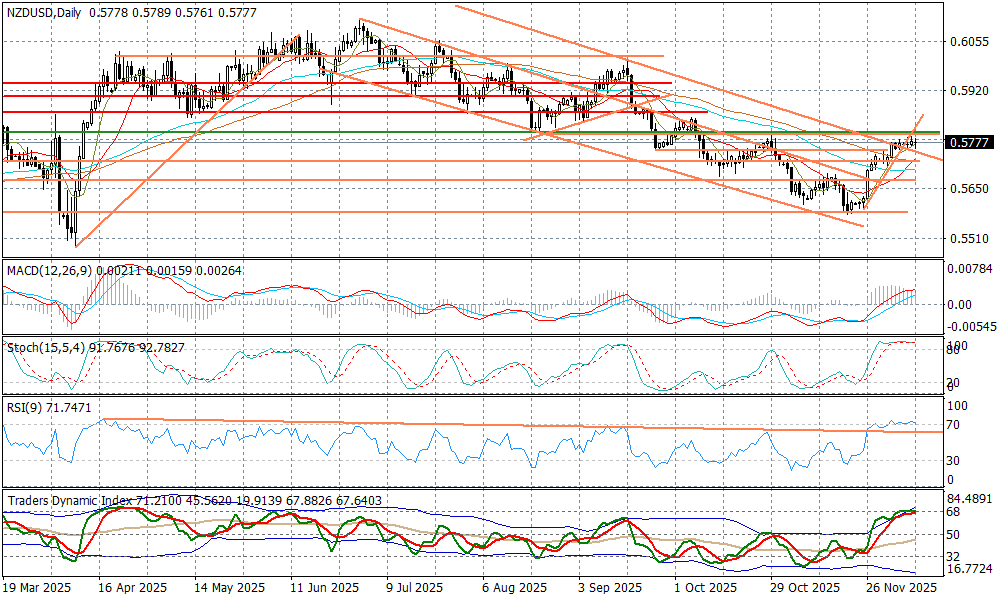Select the Stoch(15,5,4) indicator label
The height and width of the screenshot is (600, 1000).
[47, 347]
